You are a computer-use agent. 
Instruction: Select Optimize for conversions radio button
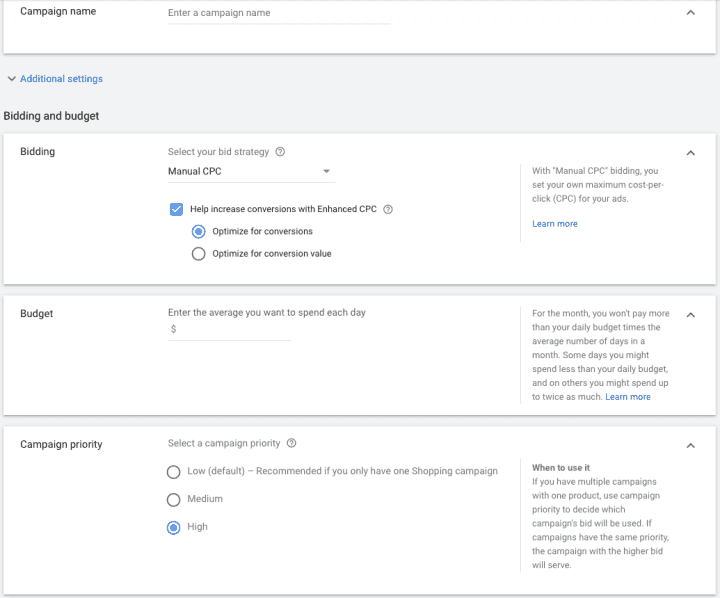point(198,232)
